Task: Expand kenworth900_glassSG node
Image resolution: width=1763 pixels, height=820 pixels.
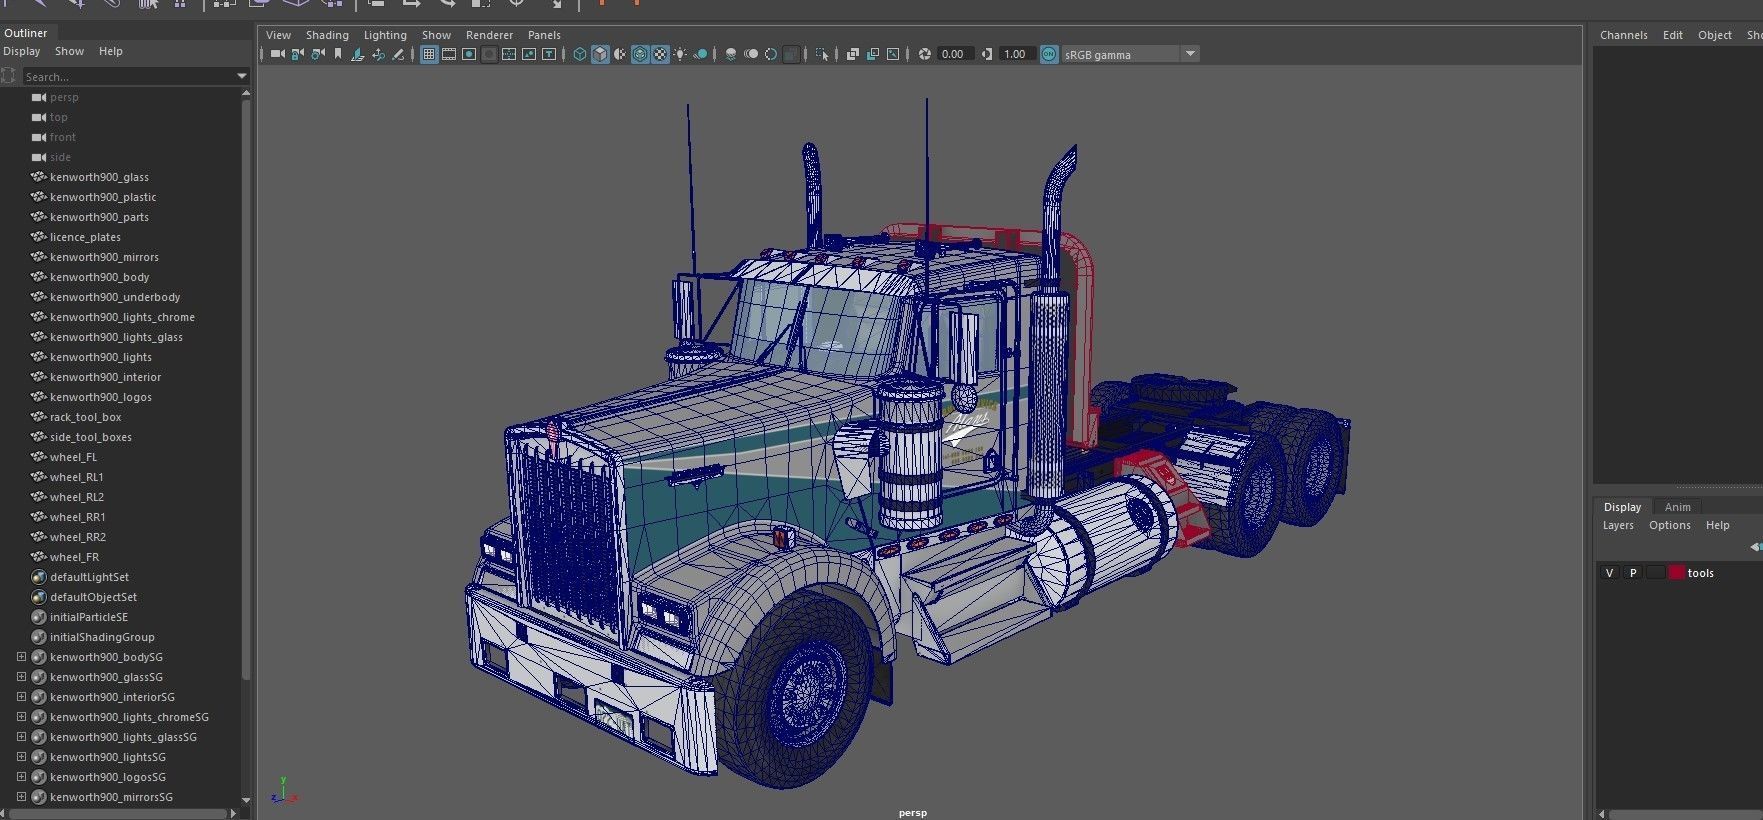Action: (x=21, y=677)
